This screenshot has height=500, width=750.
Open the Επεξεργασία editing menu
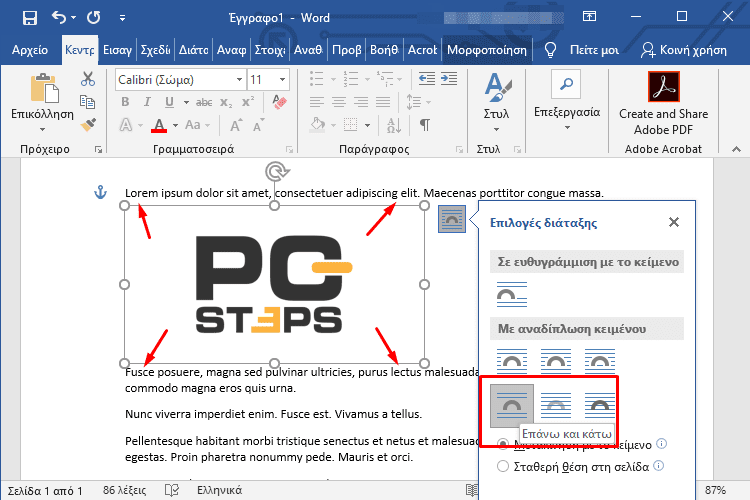pos(567,100)
